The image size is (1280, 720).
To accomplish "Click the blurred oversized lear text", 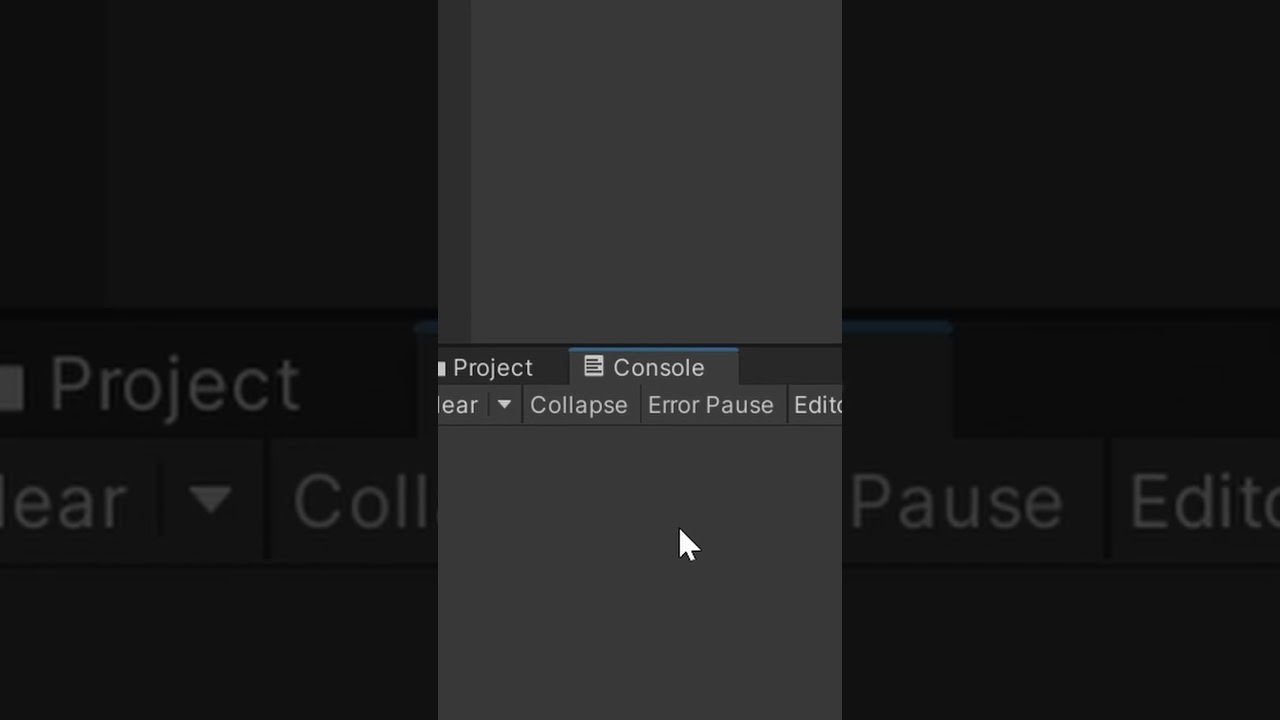I will [x=63, y=503].
